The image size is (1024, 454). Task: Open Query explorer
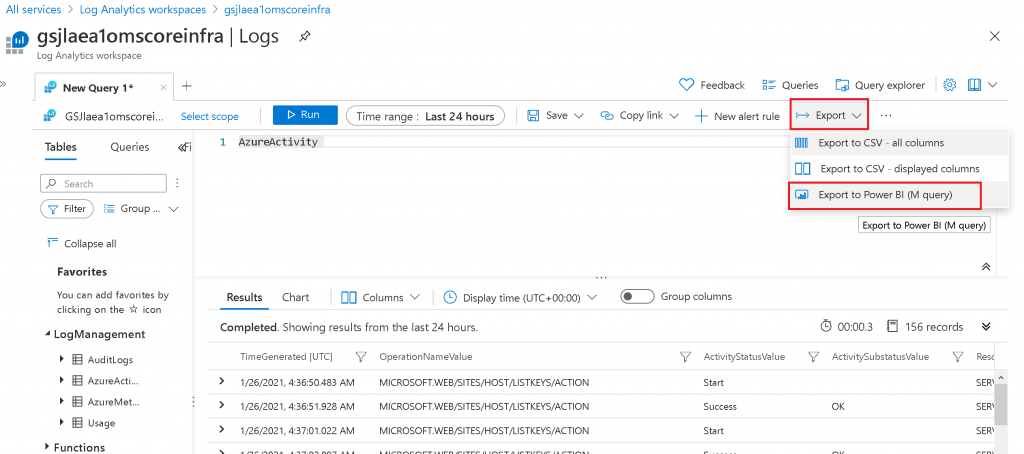pos(880,85)
